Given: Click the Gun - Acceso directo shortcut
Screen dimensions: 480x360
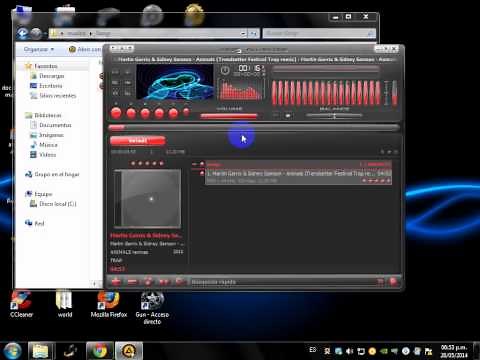Looking at the screenshot, I should click(x=152, y=308).
